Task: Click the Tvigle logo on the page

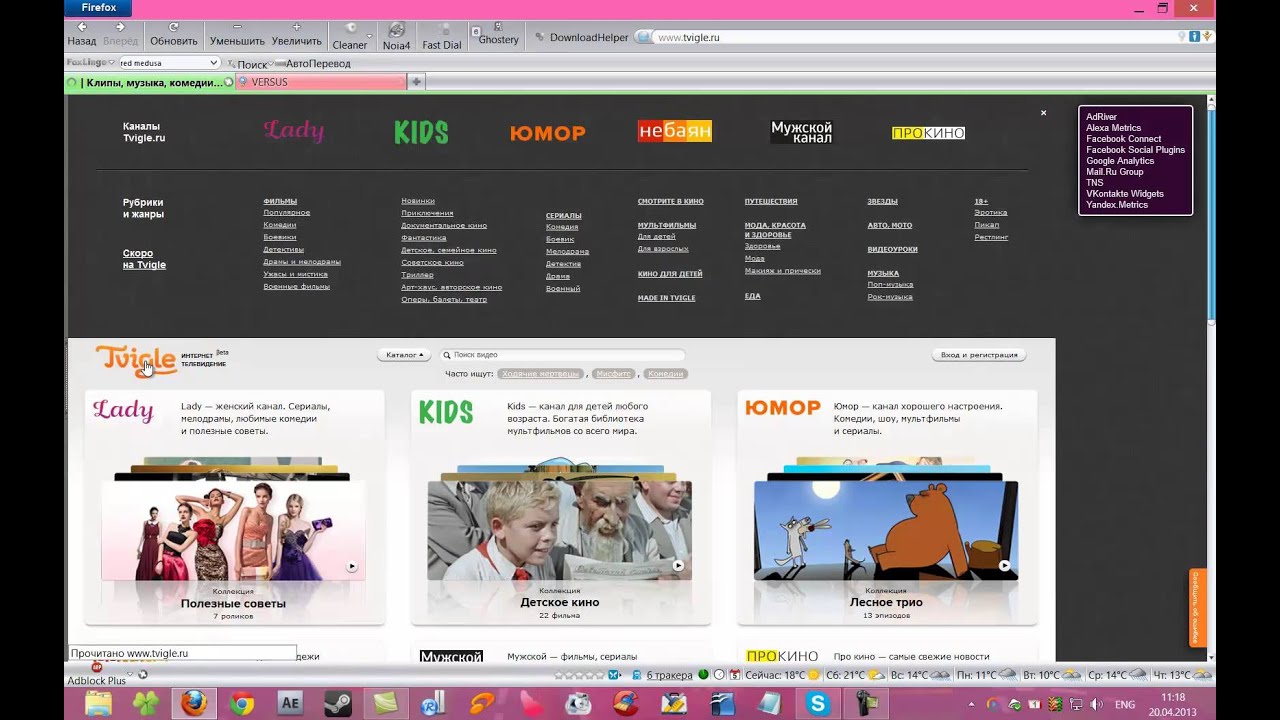Action: click(x=136, y=360)
